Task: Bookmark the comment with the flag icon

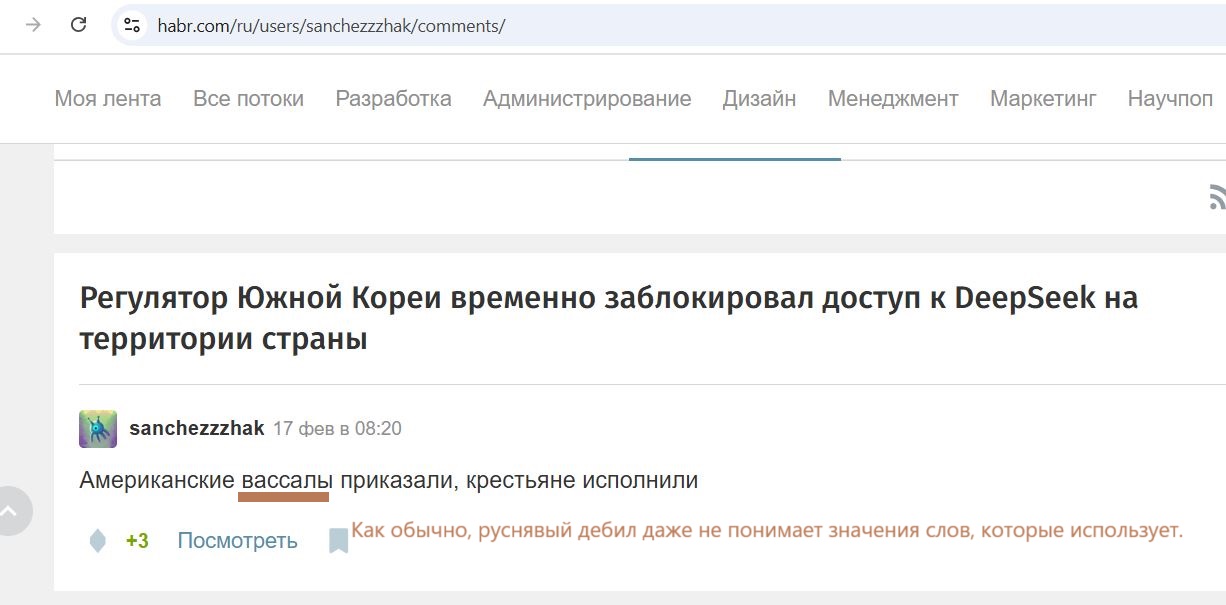Action: [339, 541]
